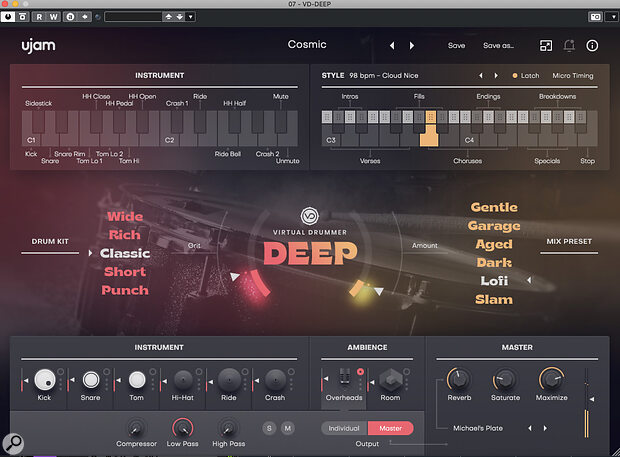Toggle the Room enable circle
Image resolution: width=620 pixels, height=457 pixels.
[406, 372]
